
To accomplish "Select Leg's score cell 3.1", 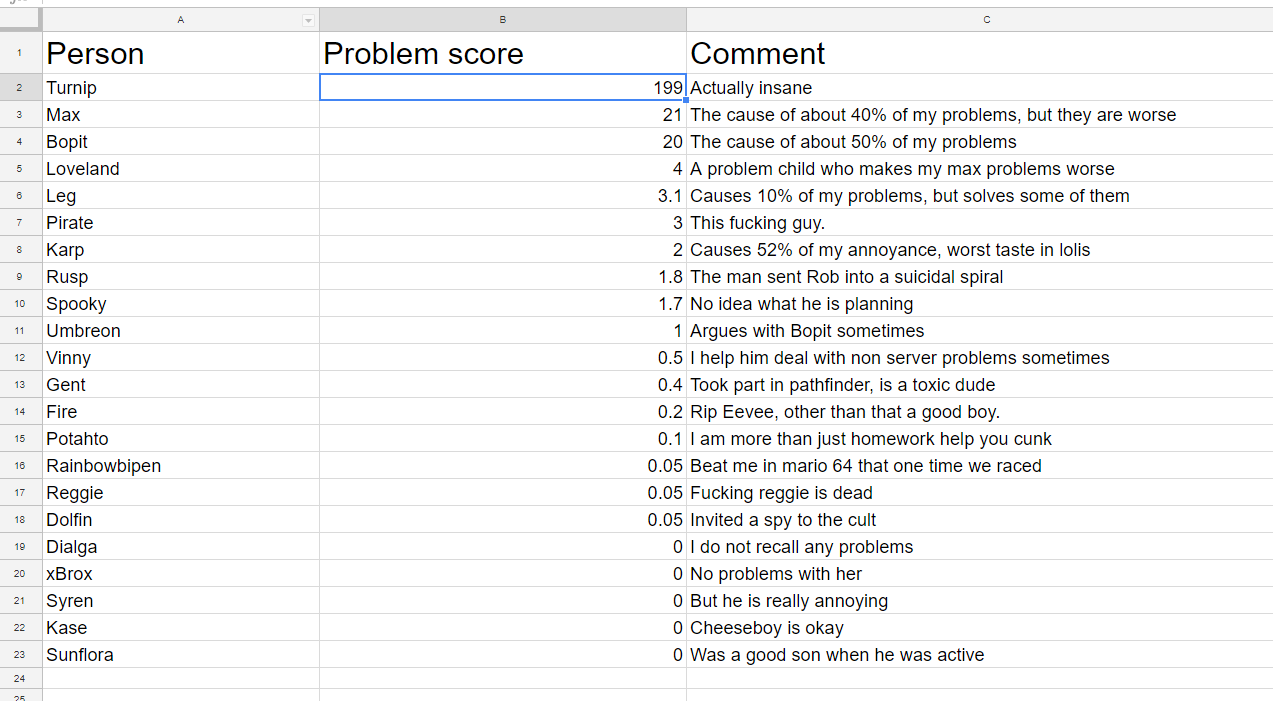I will [x=503, y=196].
